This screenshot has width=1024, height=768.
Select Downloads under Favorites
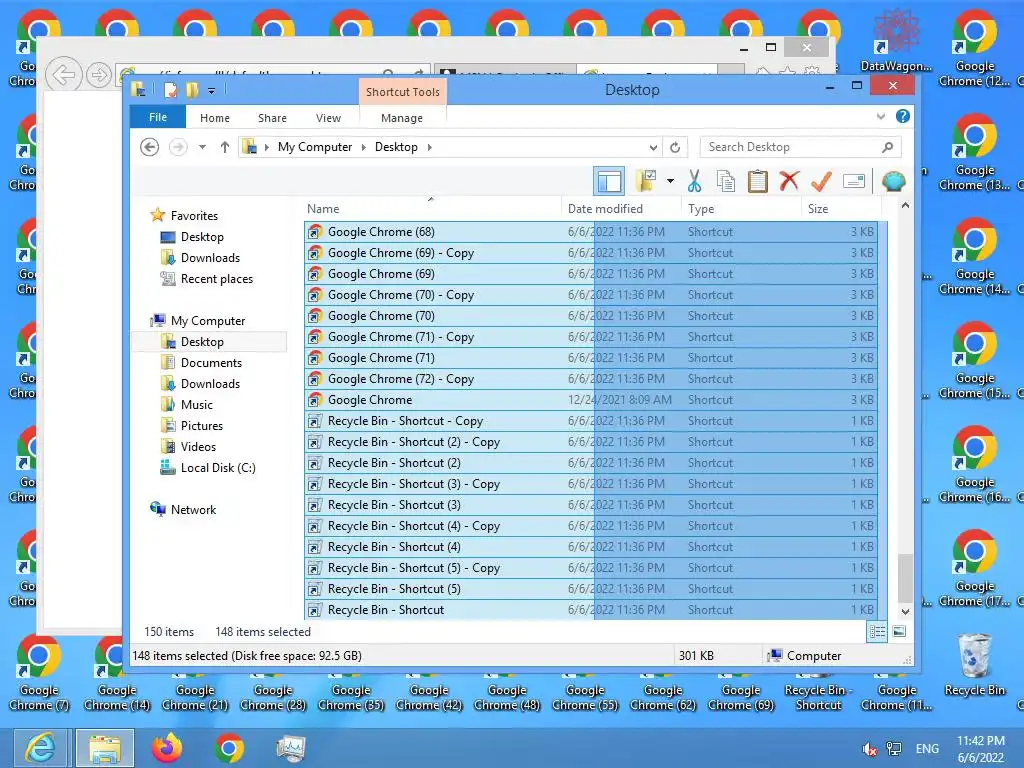click(210, 257)
